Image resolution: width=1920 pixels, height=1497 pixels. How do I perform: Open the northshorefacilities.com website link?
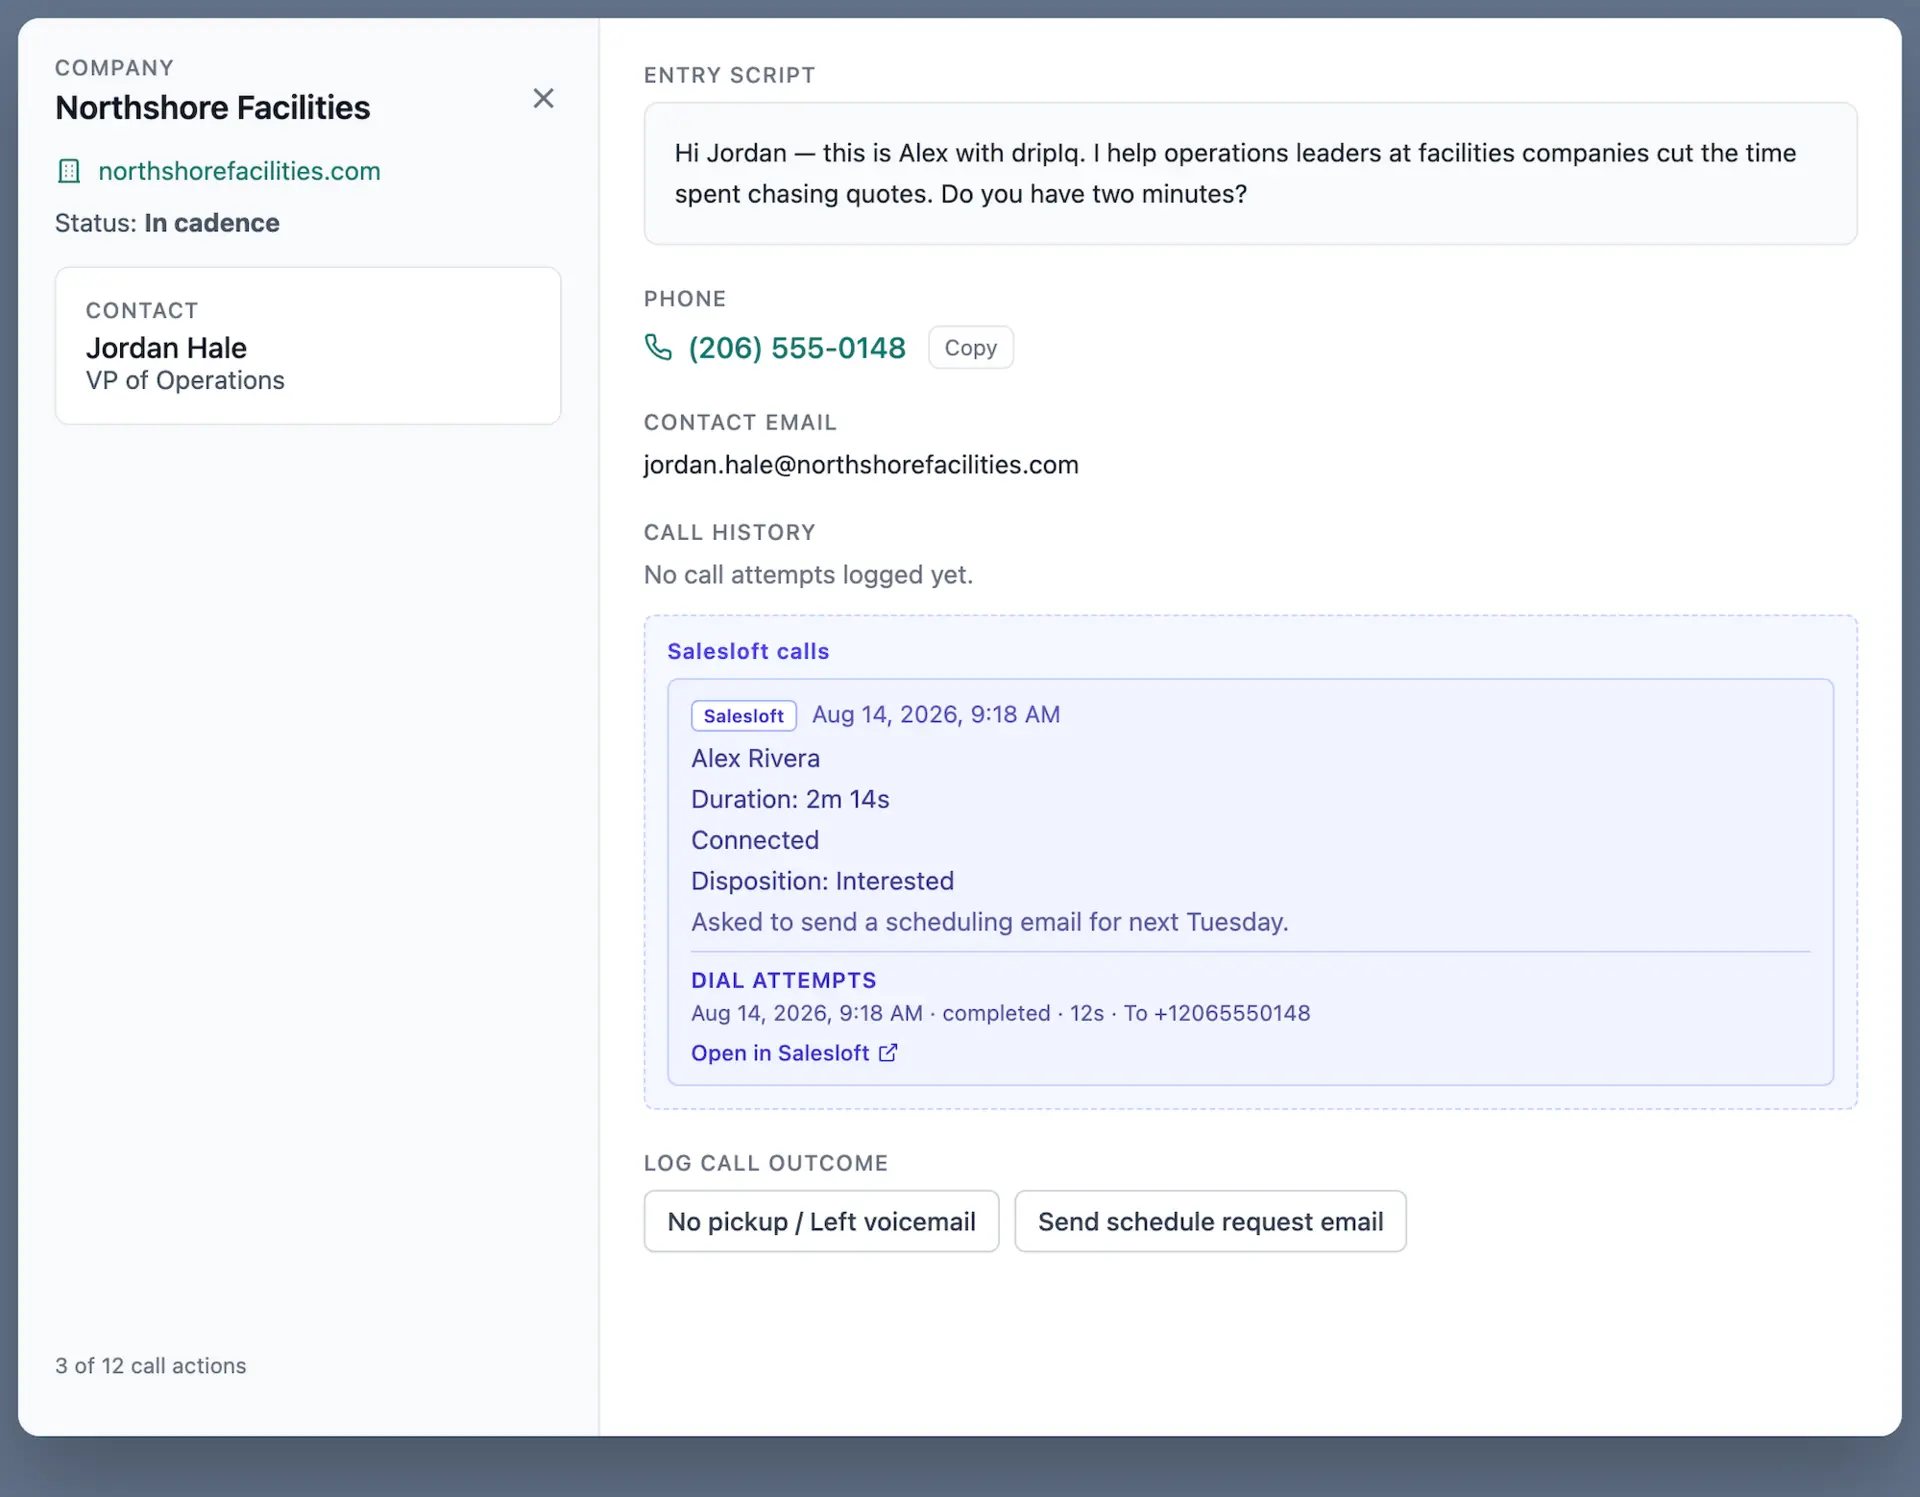[x=239, y=171]
